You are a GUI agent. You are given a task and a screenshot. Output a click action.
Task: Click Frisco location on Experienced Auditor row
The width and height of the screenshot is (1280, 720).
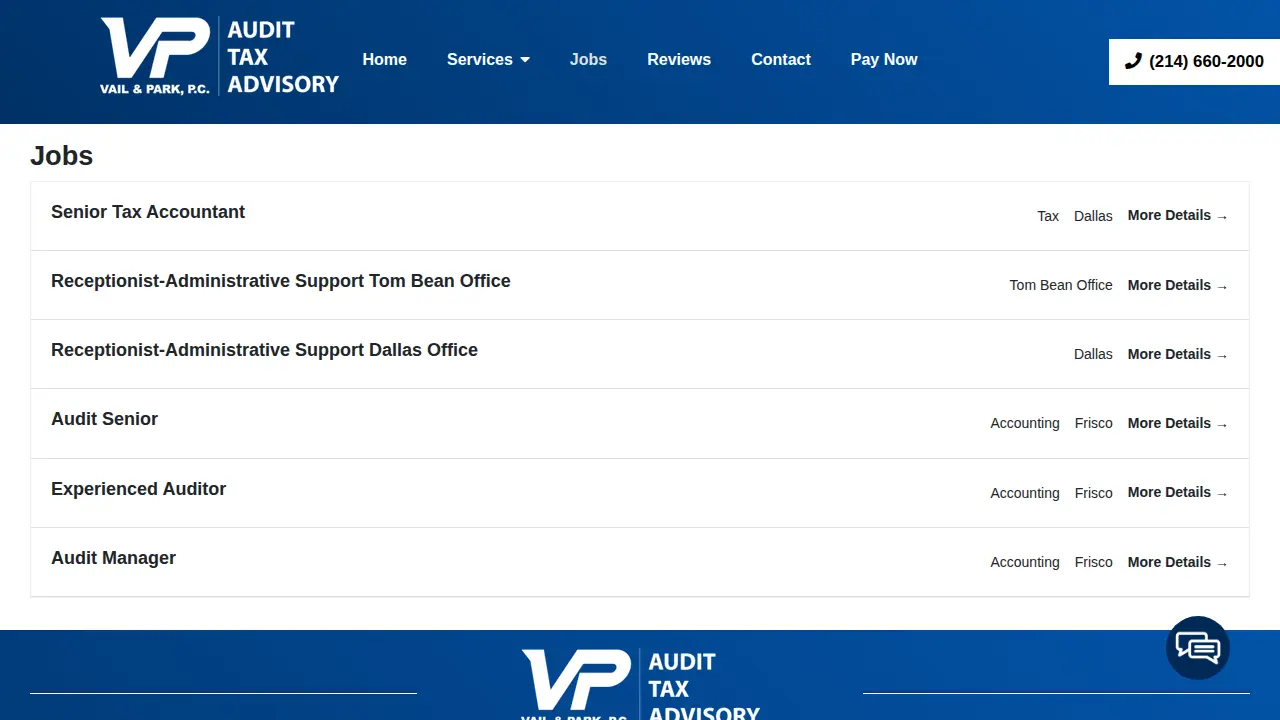(x=1094, y=493)
